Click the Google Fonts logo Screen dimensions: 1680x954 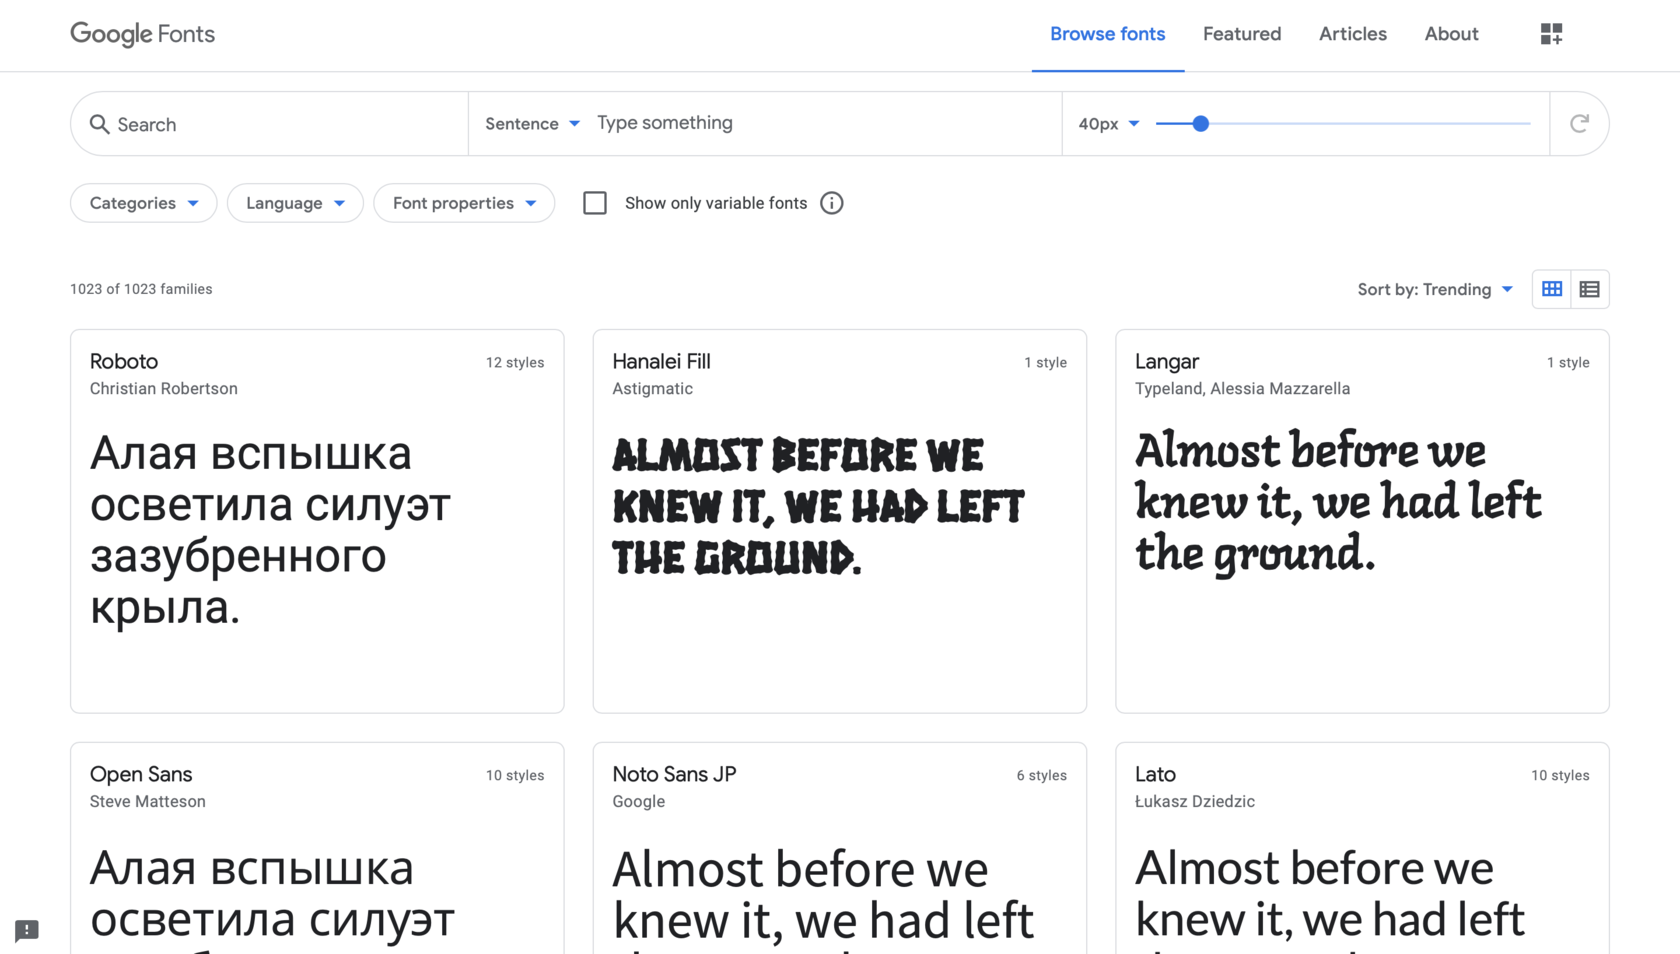coord(142,34)
